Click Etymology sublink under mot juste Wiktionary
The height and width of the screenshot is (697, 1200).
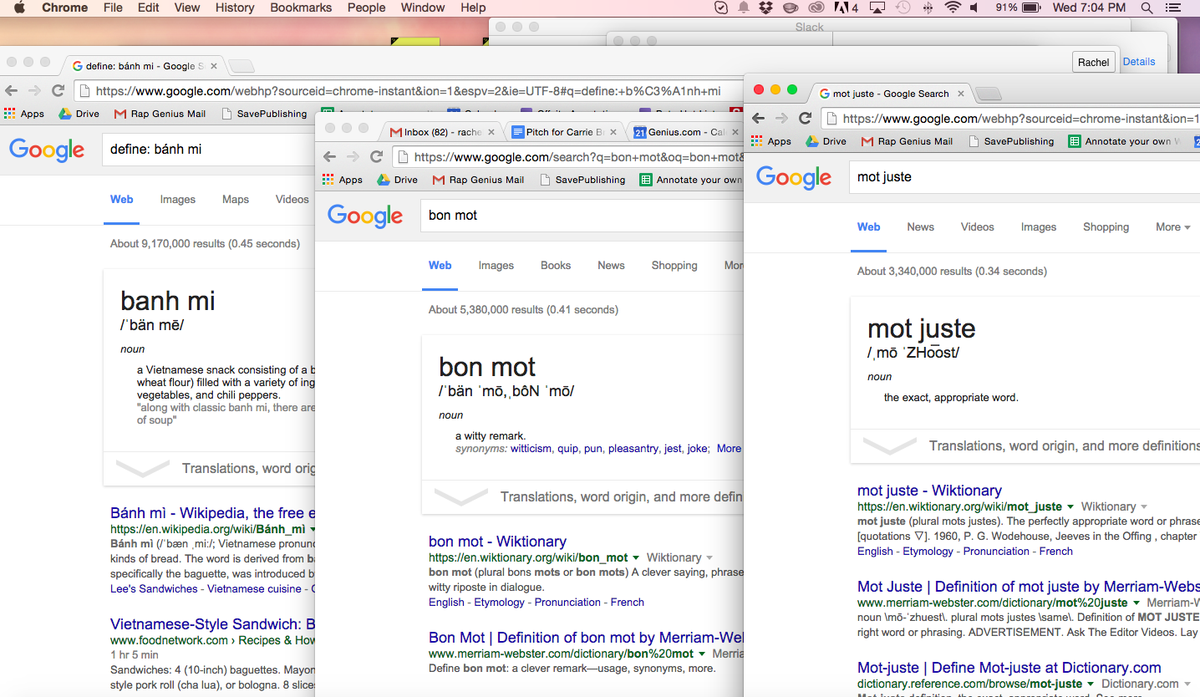[x=929, y=551]
